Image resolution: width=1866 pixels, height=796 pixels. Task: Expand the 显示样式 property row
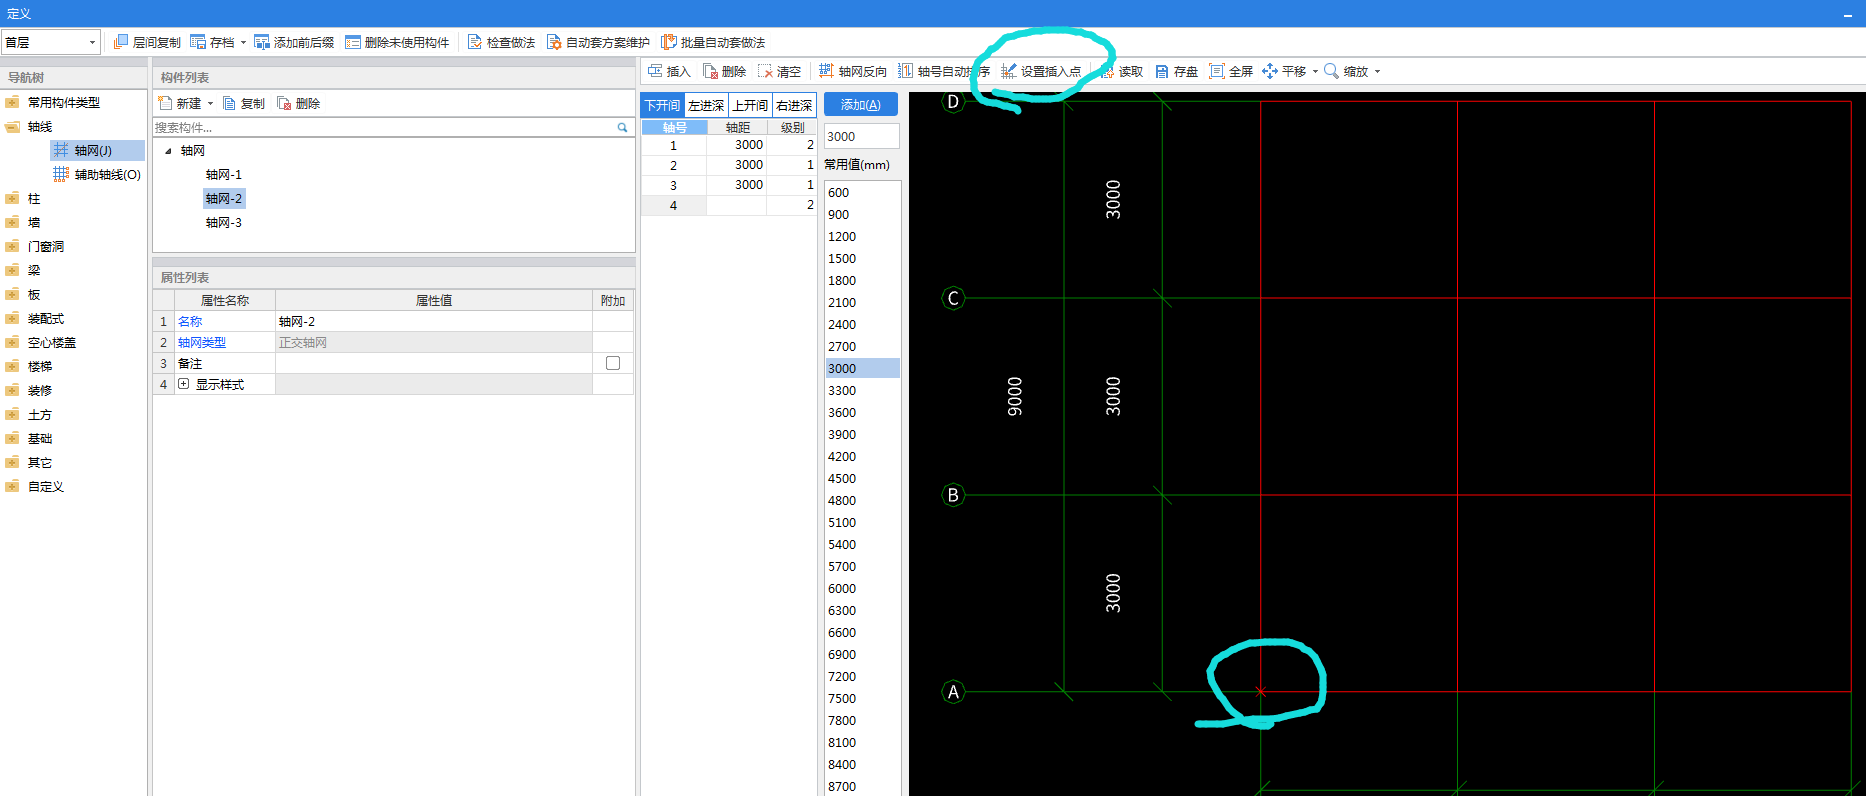[x=184, y=384]
